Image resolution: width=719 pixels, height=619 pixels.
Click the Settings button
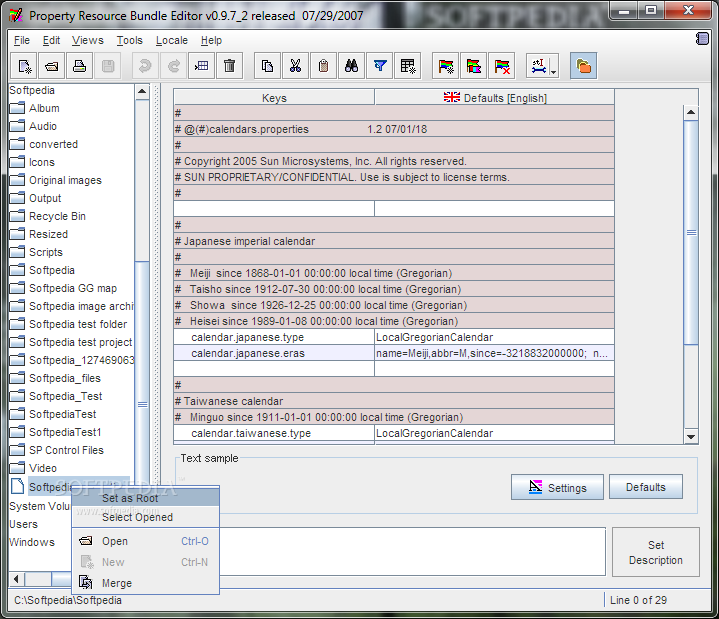click(557, 487)
